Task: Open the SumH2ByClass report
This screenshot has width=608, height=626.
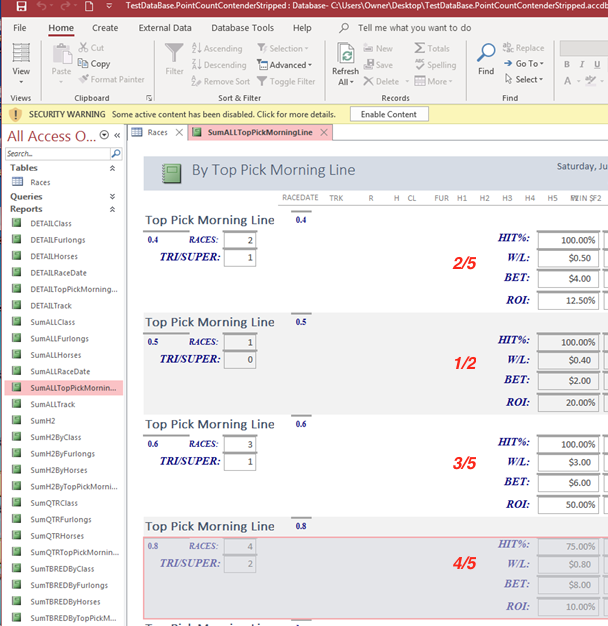Action: [55, 437]
